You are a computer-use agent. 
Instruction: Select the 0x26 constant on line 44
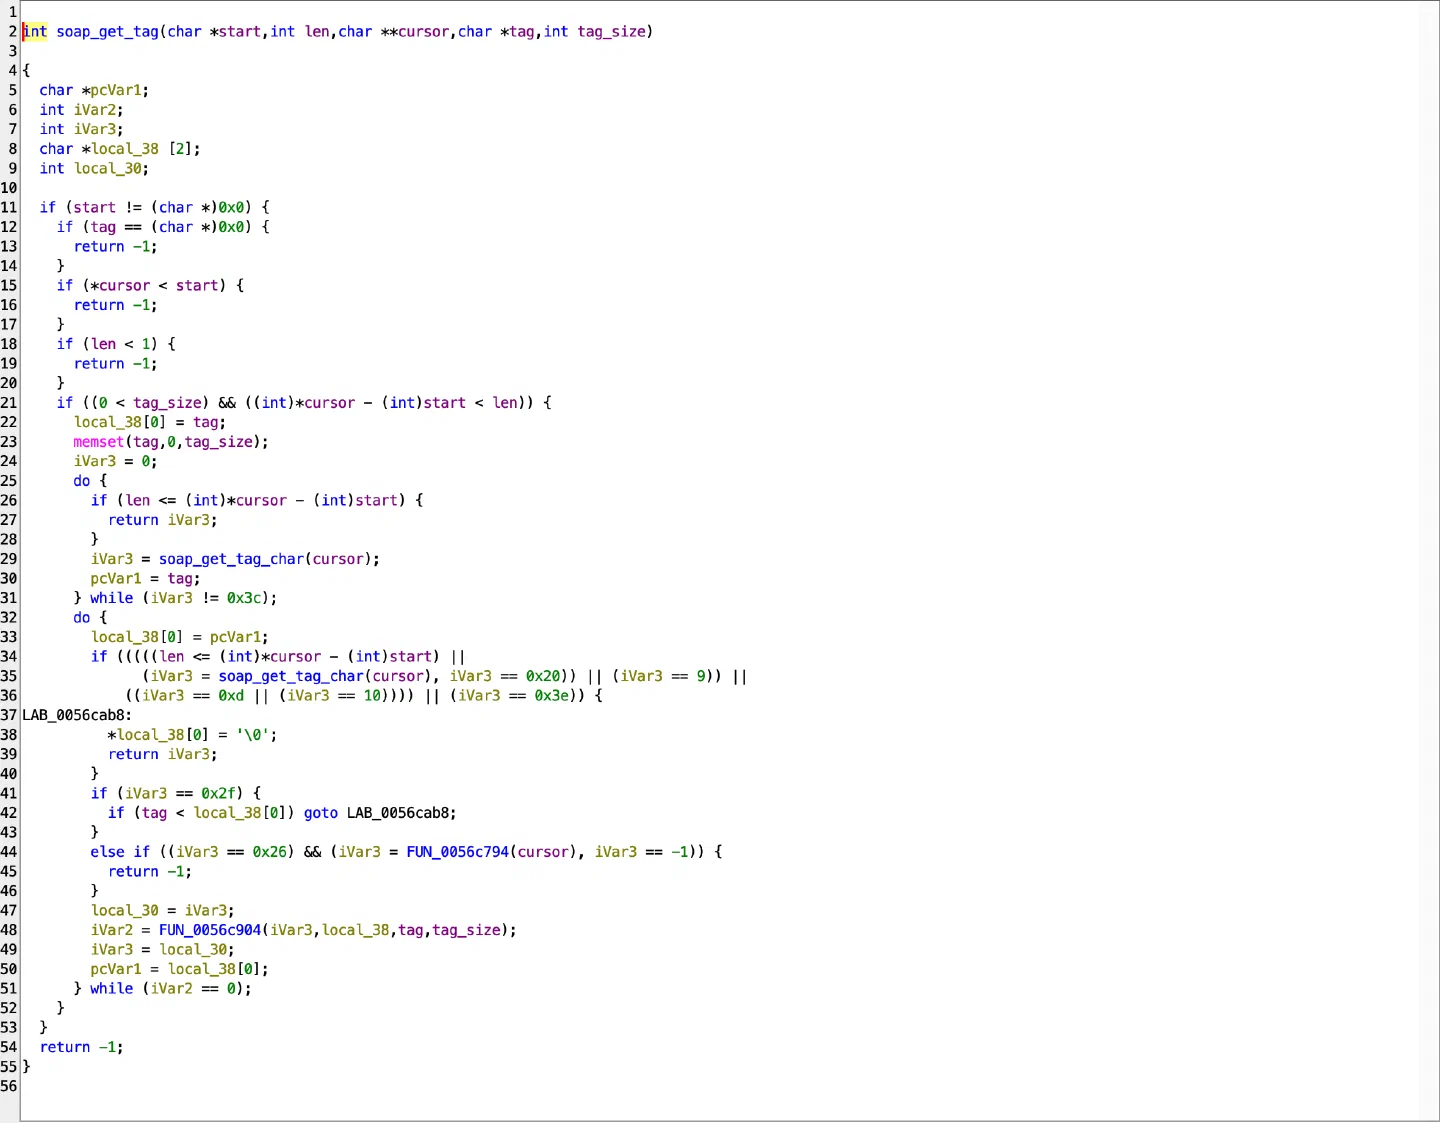click(x=270, y=852)
